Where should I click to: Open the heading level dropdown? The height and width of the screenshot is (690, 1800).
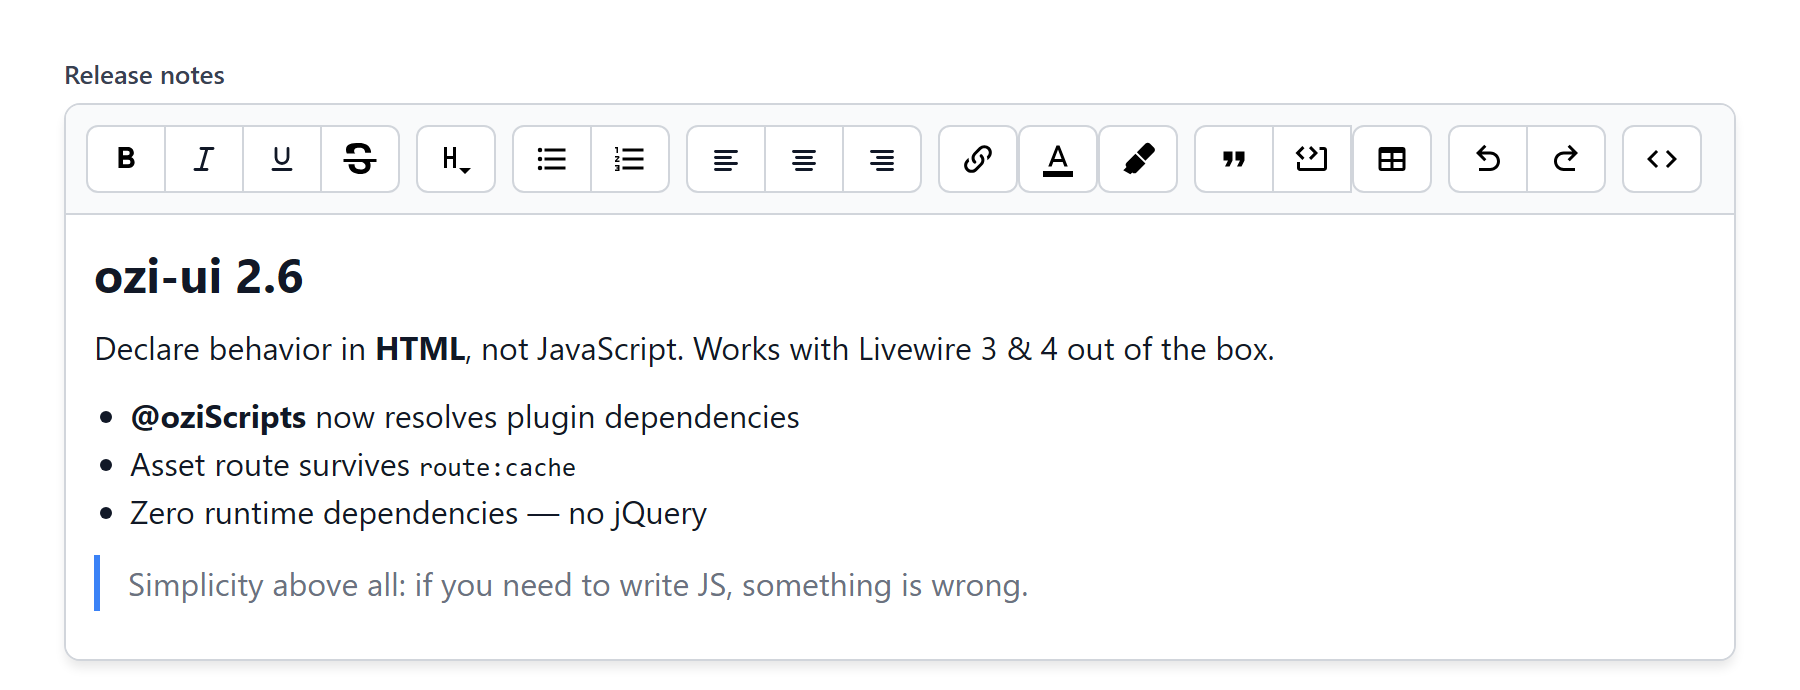click(456, 159)
